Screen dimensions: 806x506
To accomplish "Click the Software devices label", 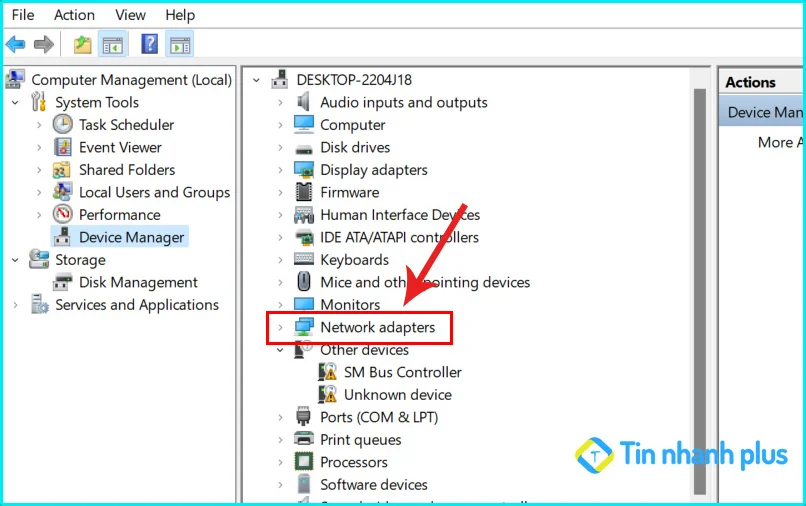I will click(x=374, y=484).
